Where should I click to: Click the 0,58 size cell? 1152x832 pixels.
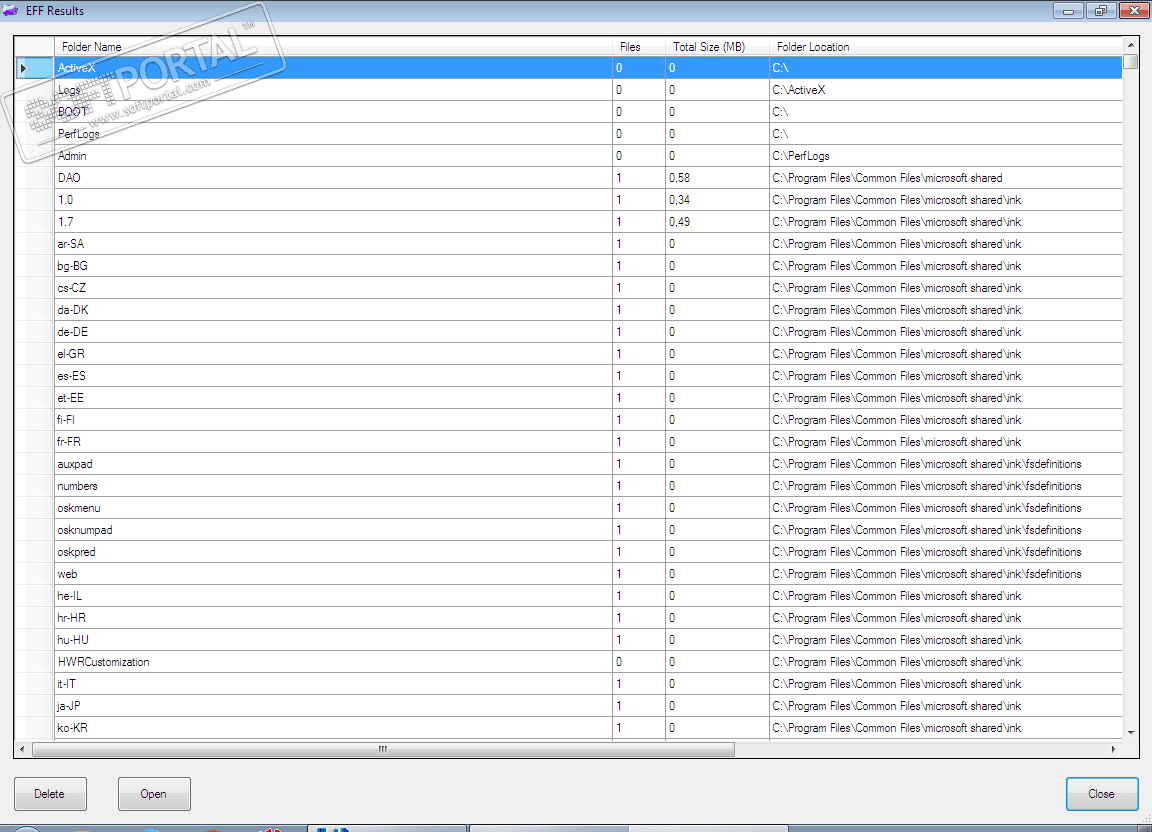tap(717, 178)
